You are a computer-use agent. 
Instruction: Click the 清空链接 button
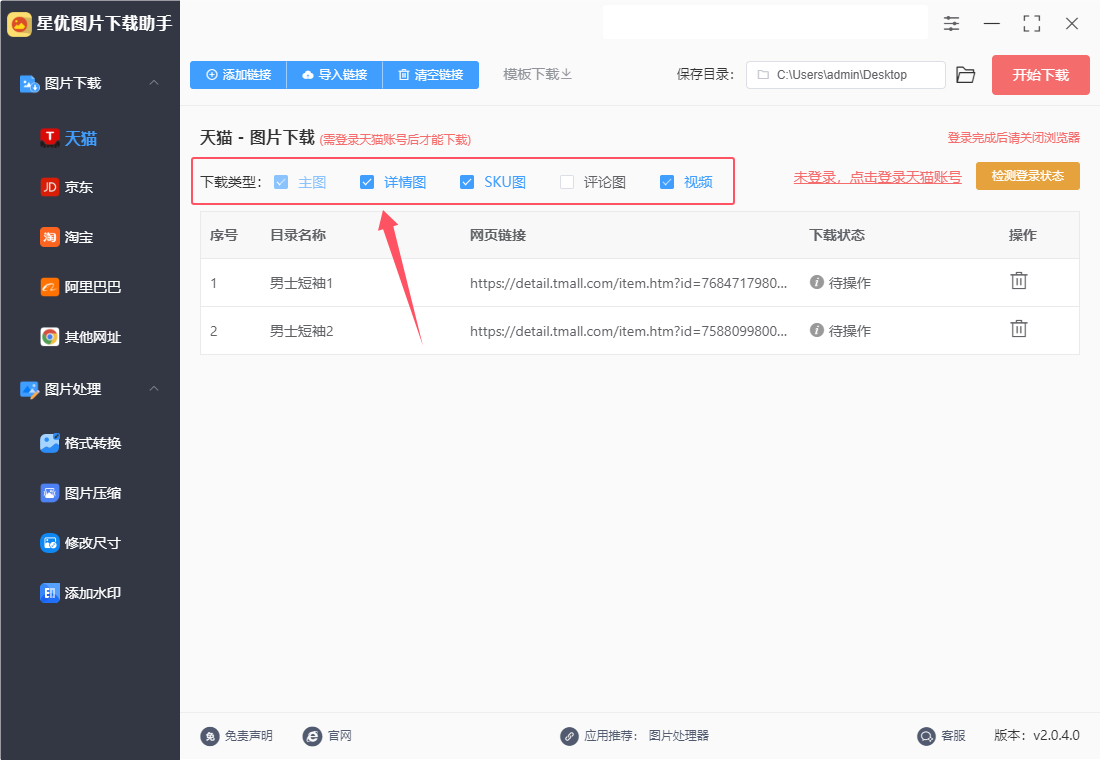(431, 75)
